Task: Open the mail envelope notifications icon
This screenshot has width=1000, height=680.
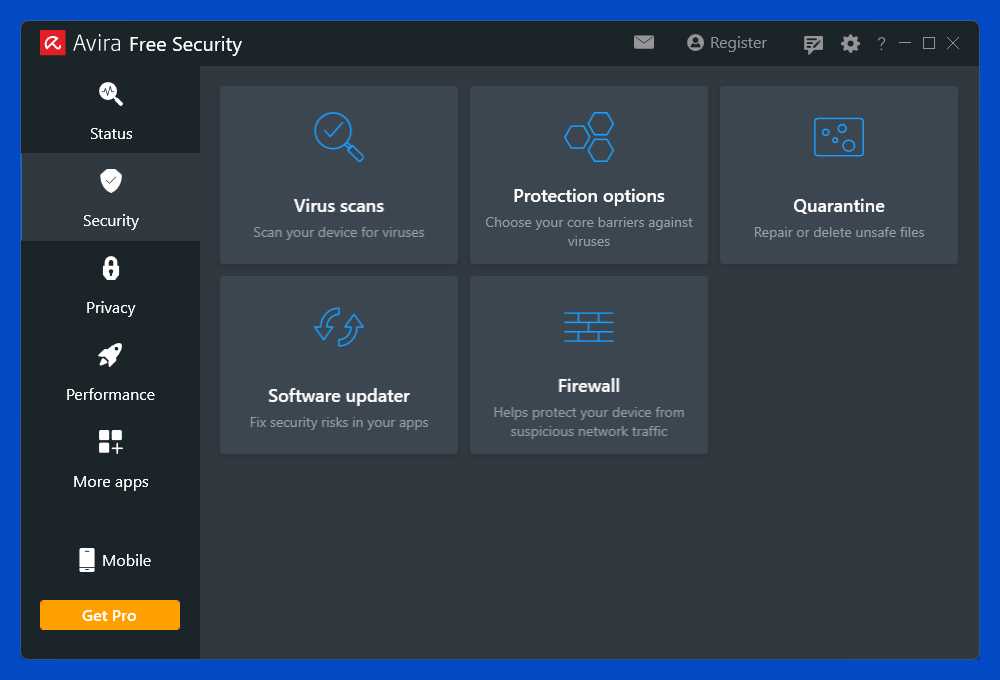Action: (643, 42)
